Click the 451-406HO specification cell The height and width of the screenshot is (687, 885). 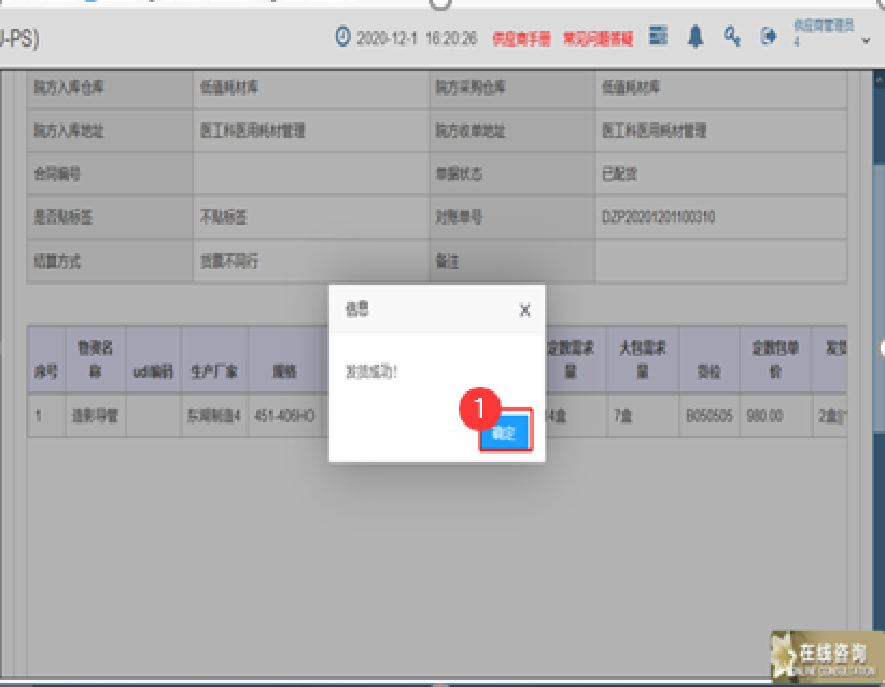(x=284, y=416)
